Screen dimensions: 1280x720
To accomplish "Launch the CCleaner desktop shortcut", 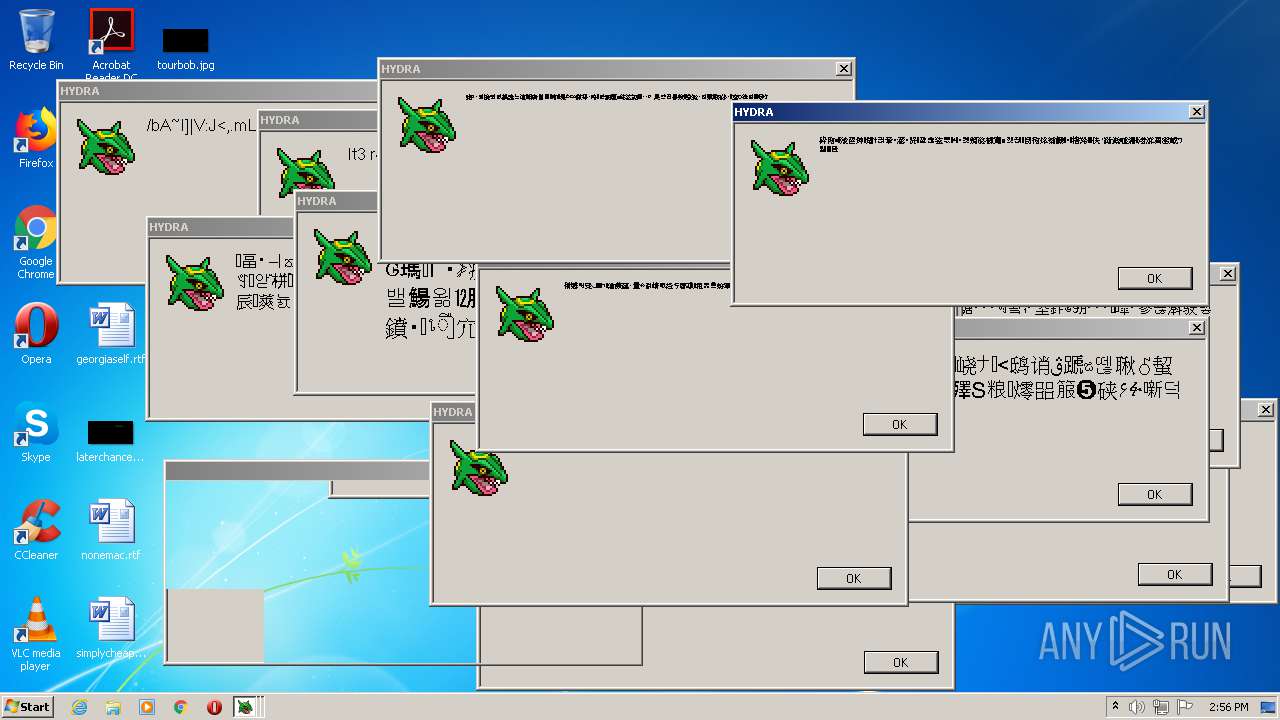I will tap(36, 530).
